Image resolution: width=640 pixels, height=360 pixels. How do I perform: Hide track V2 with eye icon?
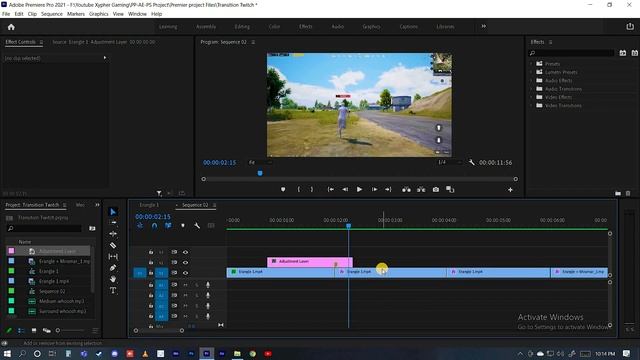click(x=185, y=262)
